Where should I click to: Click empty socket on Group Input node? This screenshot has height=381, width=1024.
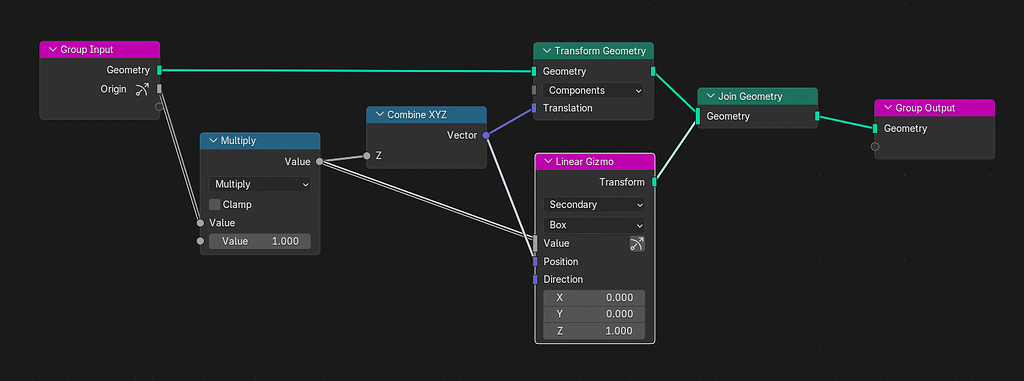tap(159, 107)
